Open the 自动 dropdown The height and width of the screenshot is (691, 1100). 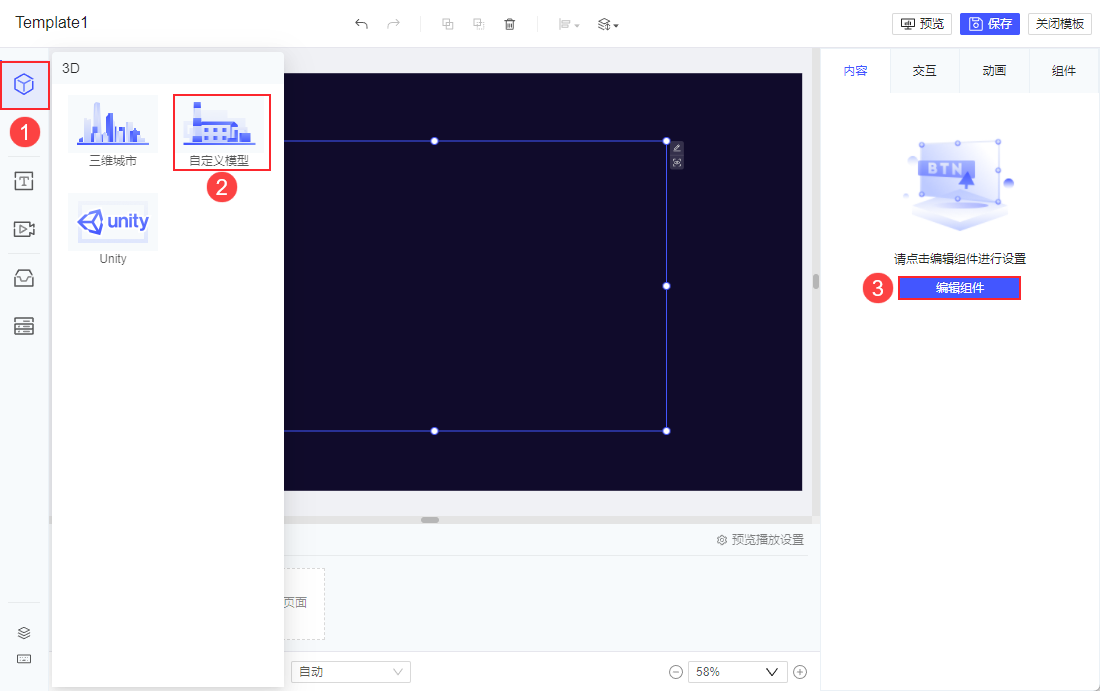350,672
